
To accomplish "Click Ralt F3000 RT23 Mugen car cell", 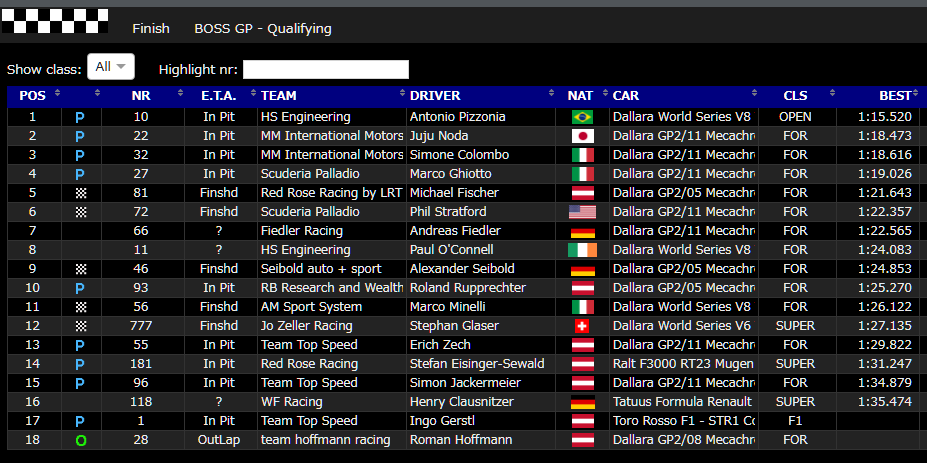I will click(x=683, y=364).
